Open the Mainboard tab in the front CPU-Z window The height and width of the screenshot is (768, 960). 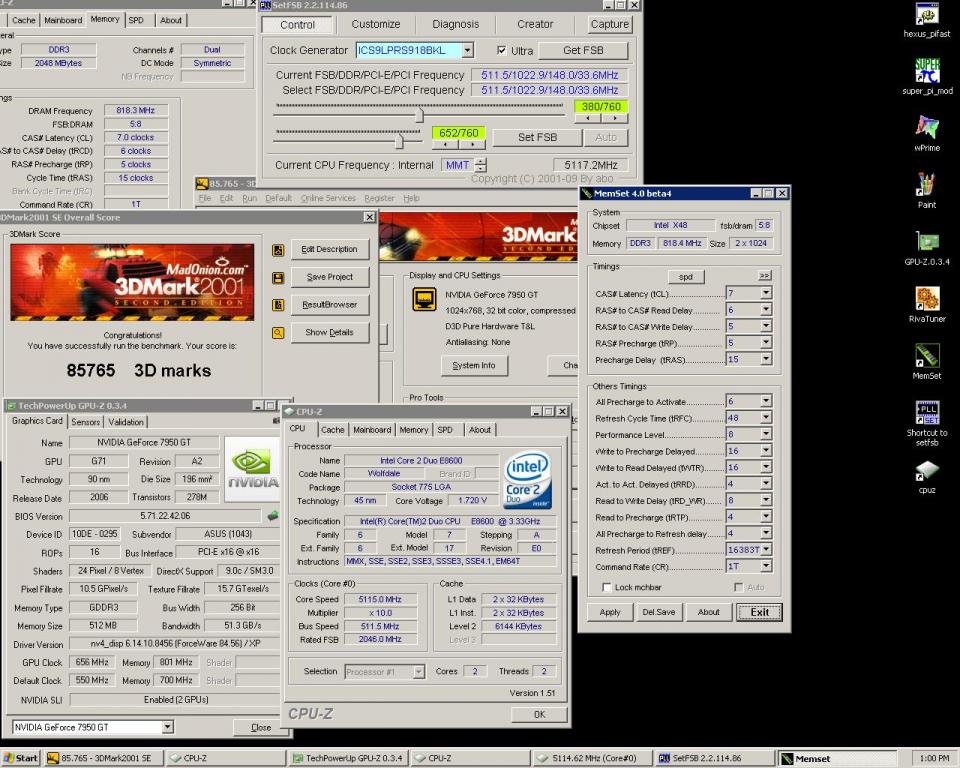[x=372, y=430]
